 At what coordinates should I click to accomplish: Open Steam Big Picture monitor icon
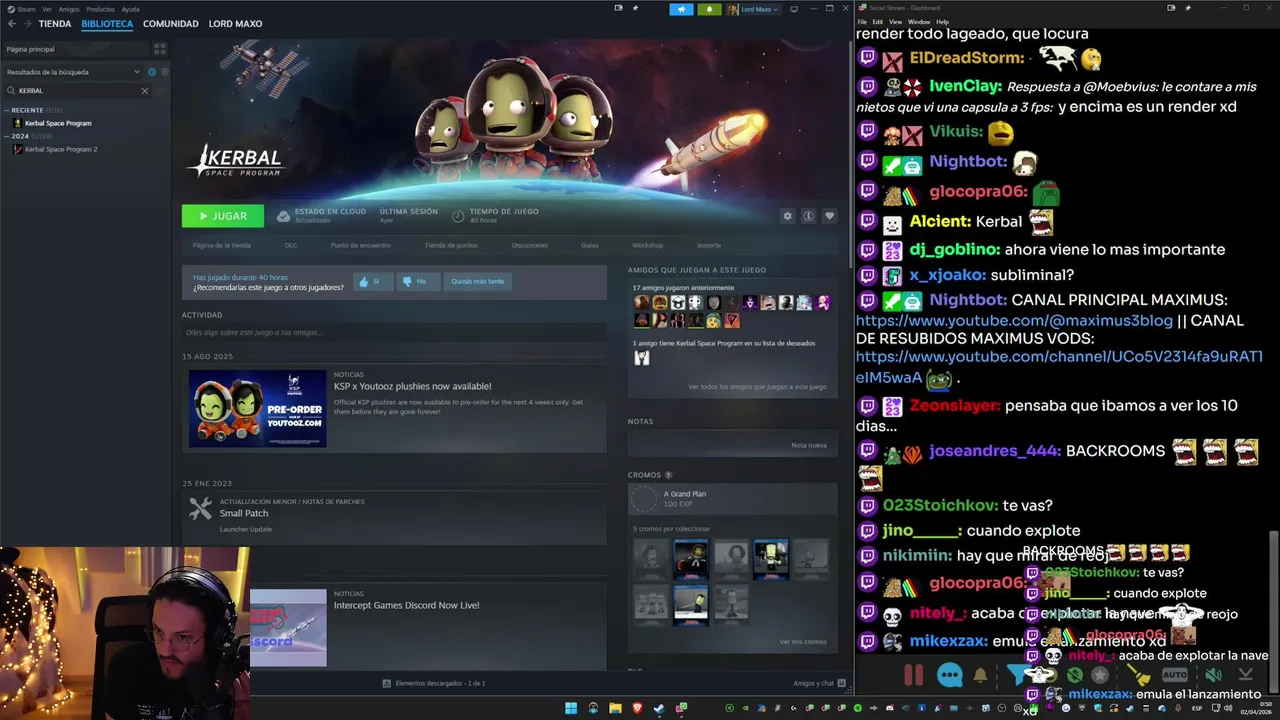click(794, 9)
